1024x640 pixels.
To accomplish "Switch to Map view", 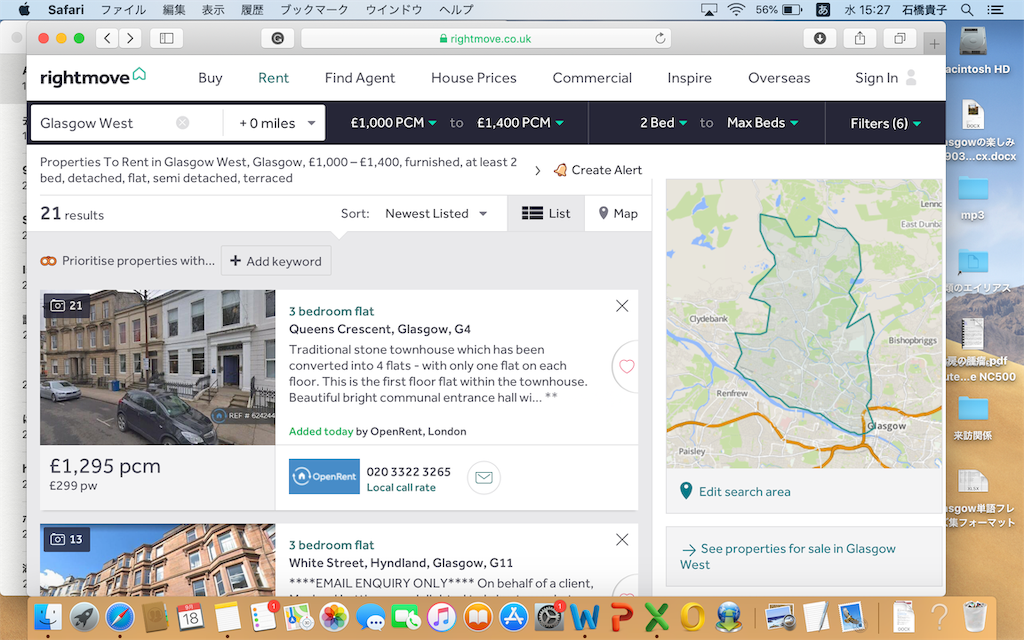I will [618, 214].
